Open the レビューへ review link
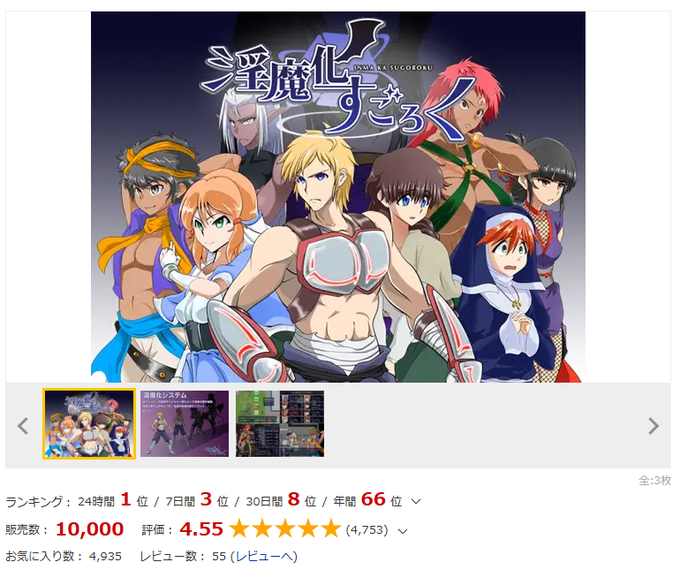The image size is (680, 570). pos(266,556)
